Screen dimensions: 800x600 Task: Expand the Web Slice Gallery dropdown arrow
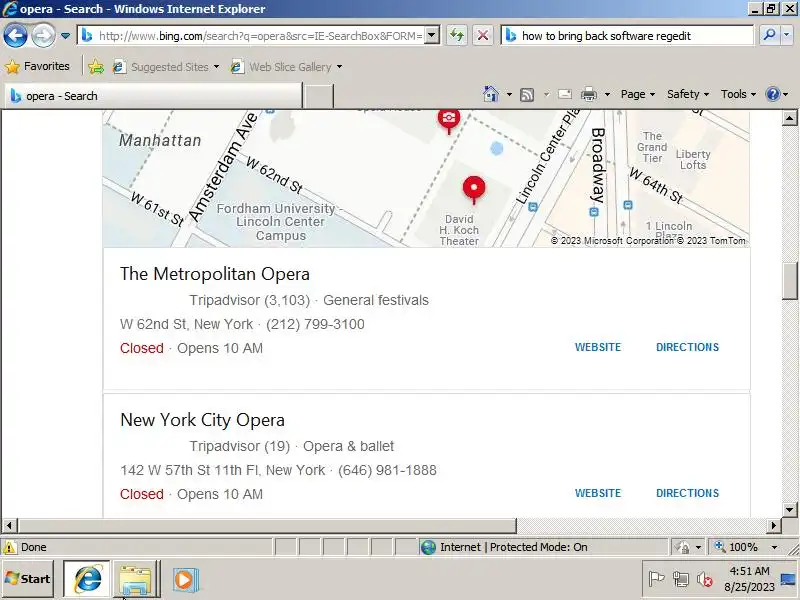coord(339,67)
